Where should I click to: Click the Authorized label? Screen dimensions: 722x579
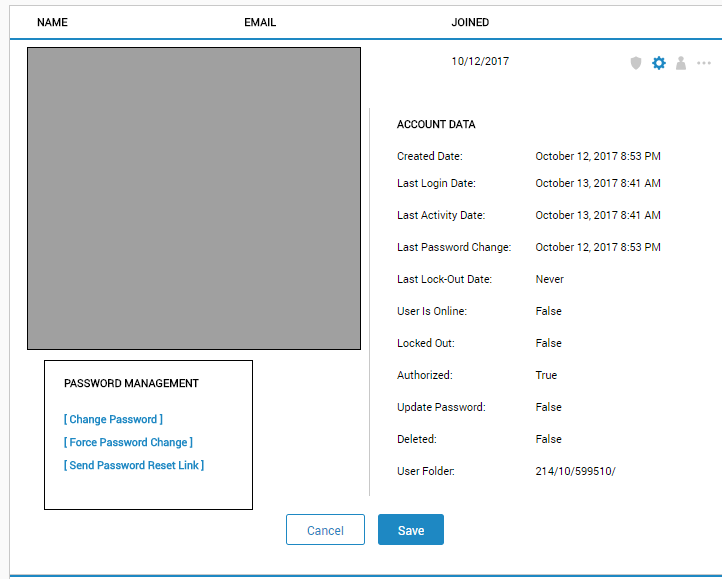click(x=425, y=375)
